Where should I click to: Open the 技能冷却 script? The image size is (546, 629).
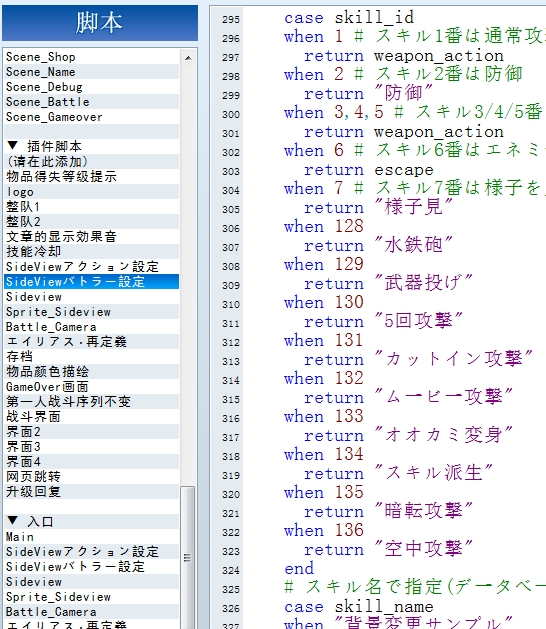pyautogui.click(x=91, y=252)
